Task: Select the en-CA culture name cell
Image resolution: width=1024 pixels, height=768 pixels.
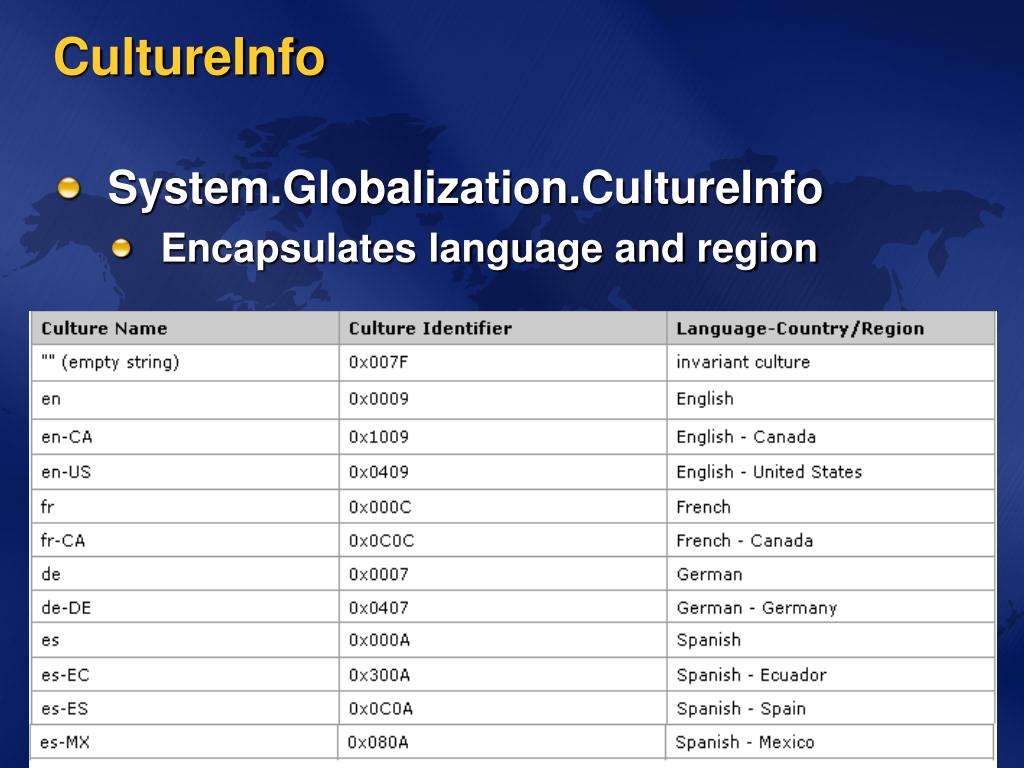Action: pyautogui.click(x=185, y=437)
